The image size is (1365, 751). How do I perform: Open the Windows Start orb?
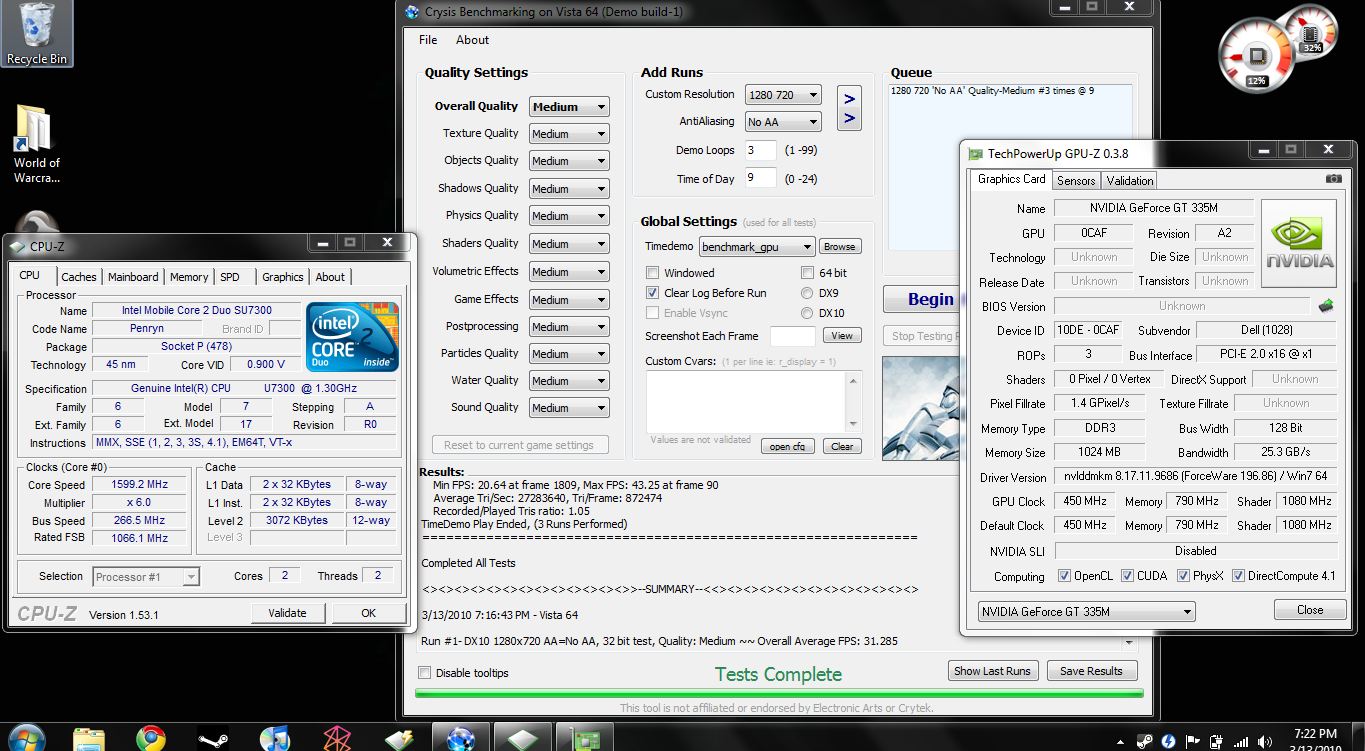pos(26,738)
